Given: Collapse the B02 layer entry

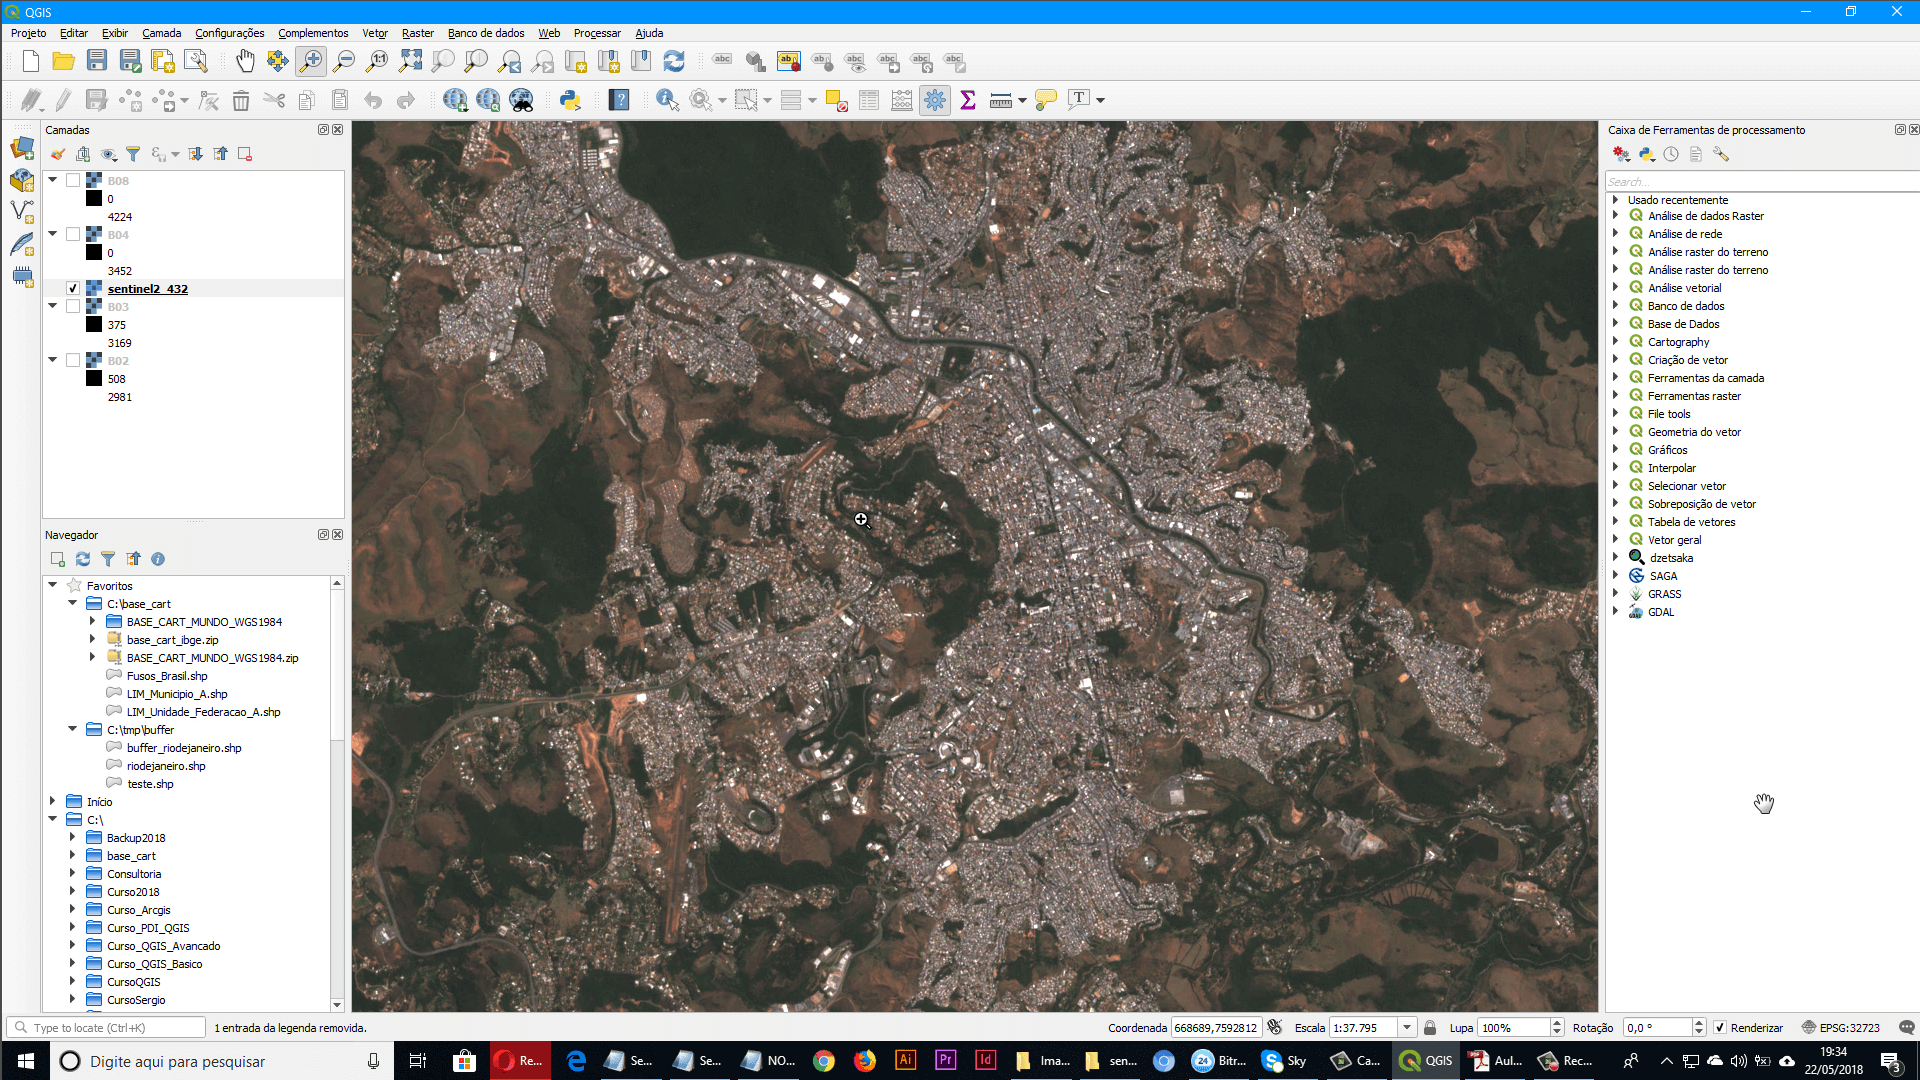Looking at the screenshot, I should tap(52, 359).
